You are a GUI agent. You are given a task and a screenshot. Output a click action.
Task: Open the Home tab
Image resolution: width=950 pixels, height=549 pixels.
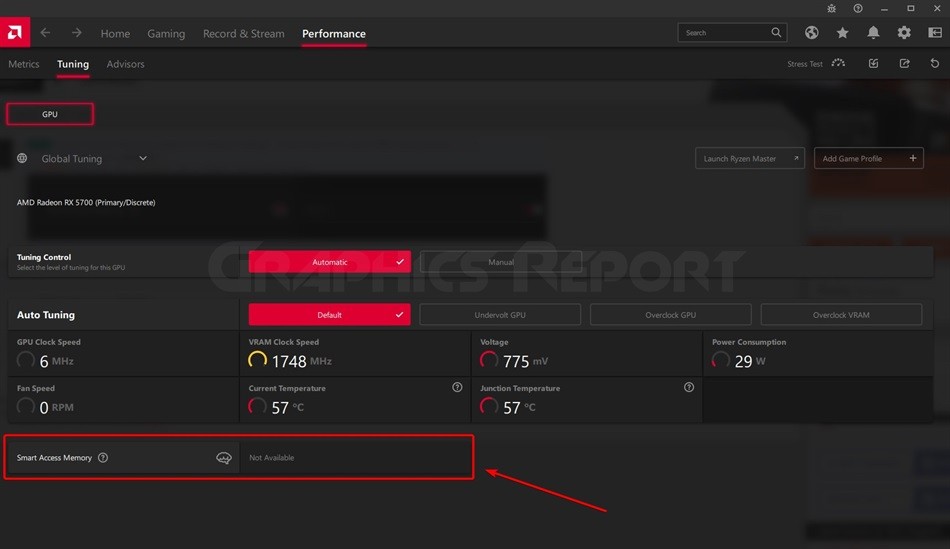(x=115, y=33)
